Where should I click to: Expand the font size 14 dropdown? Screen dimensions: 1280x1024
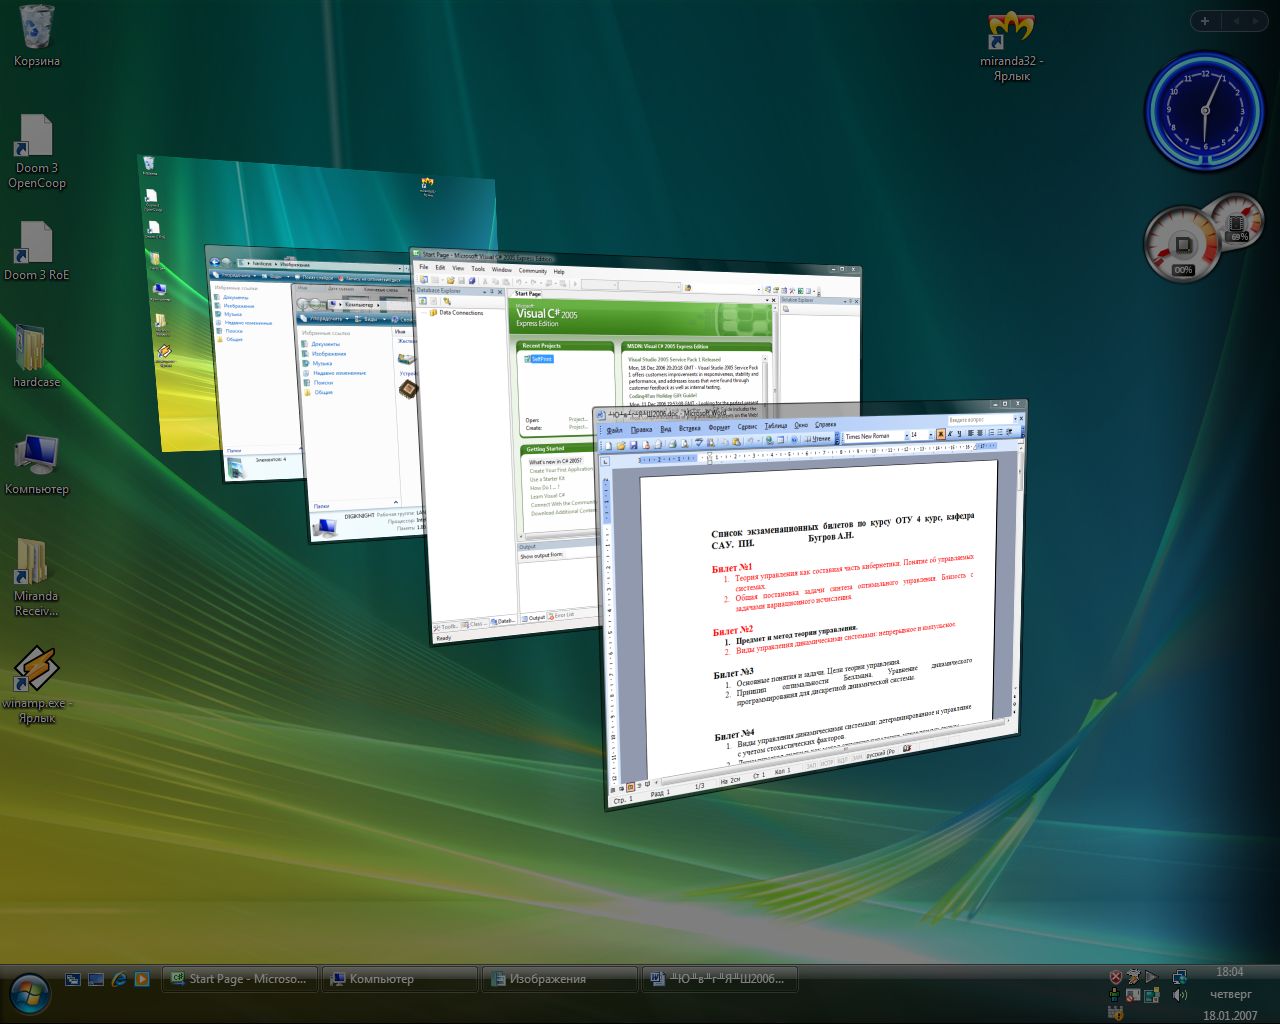tap(931, 435)
